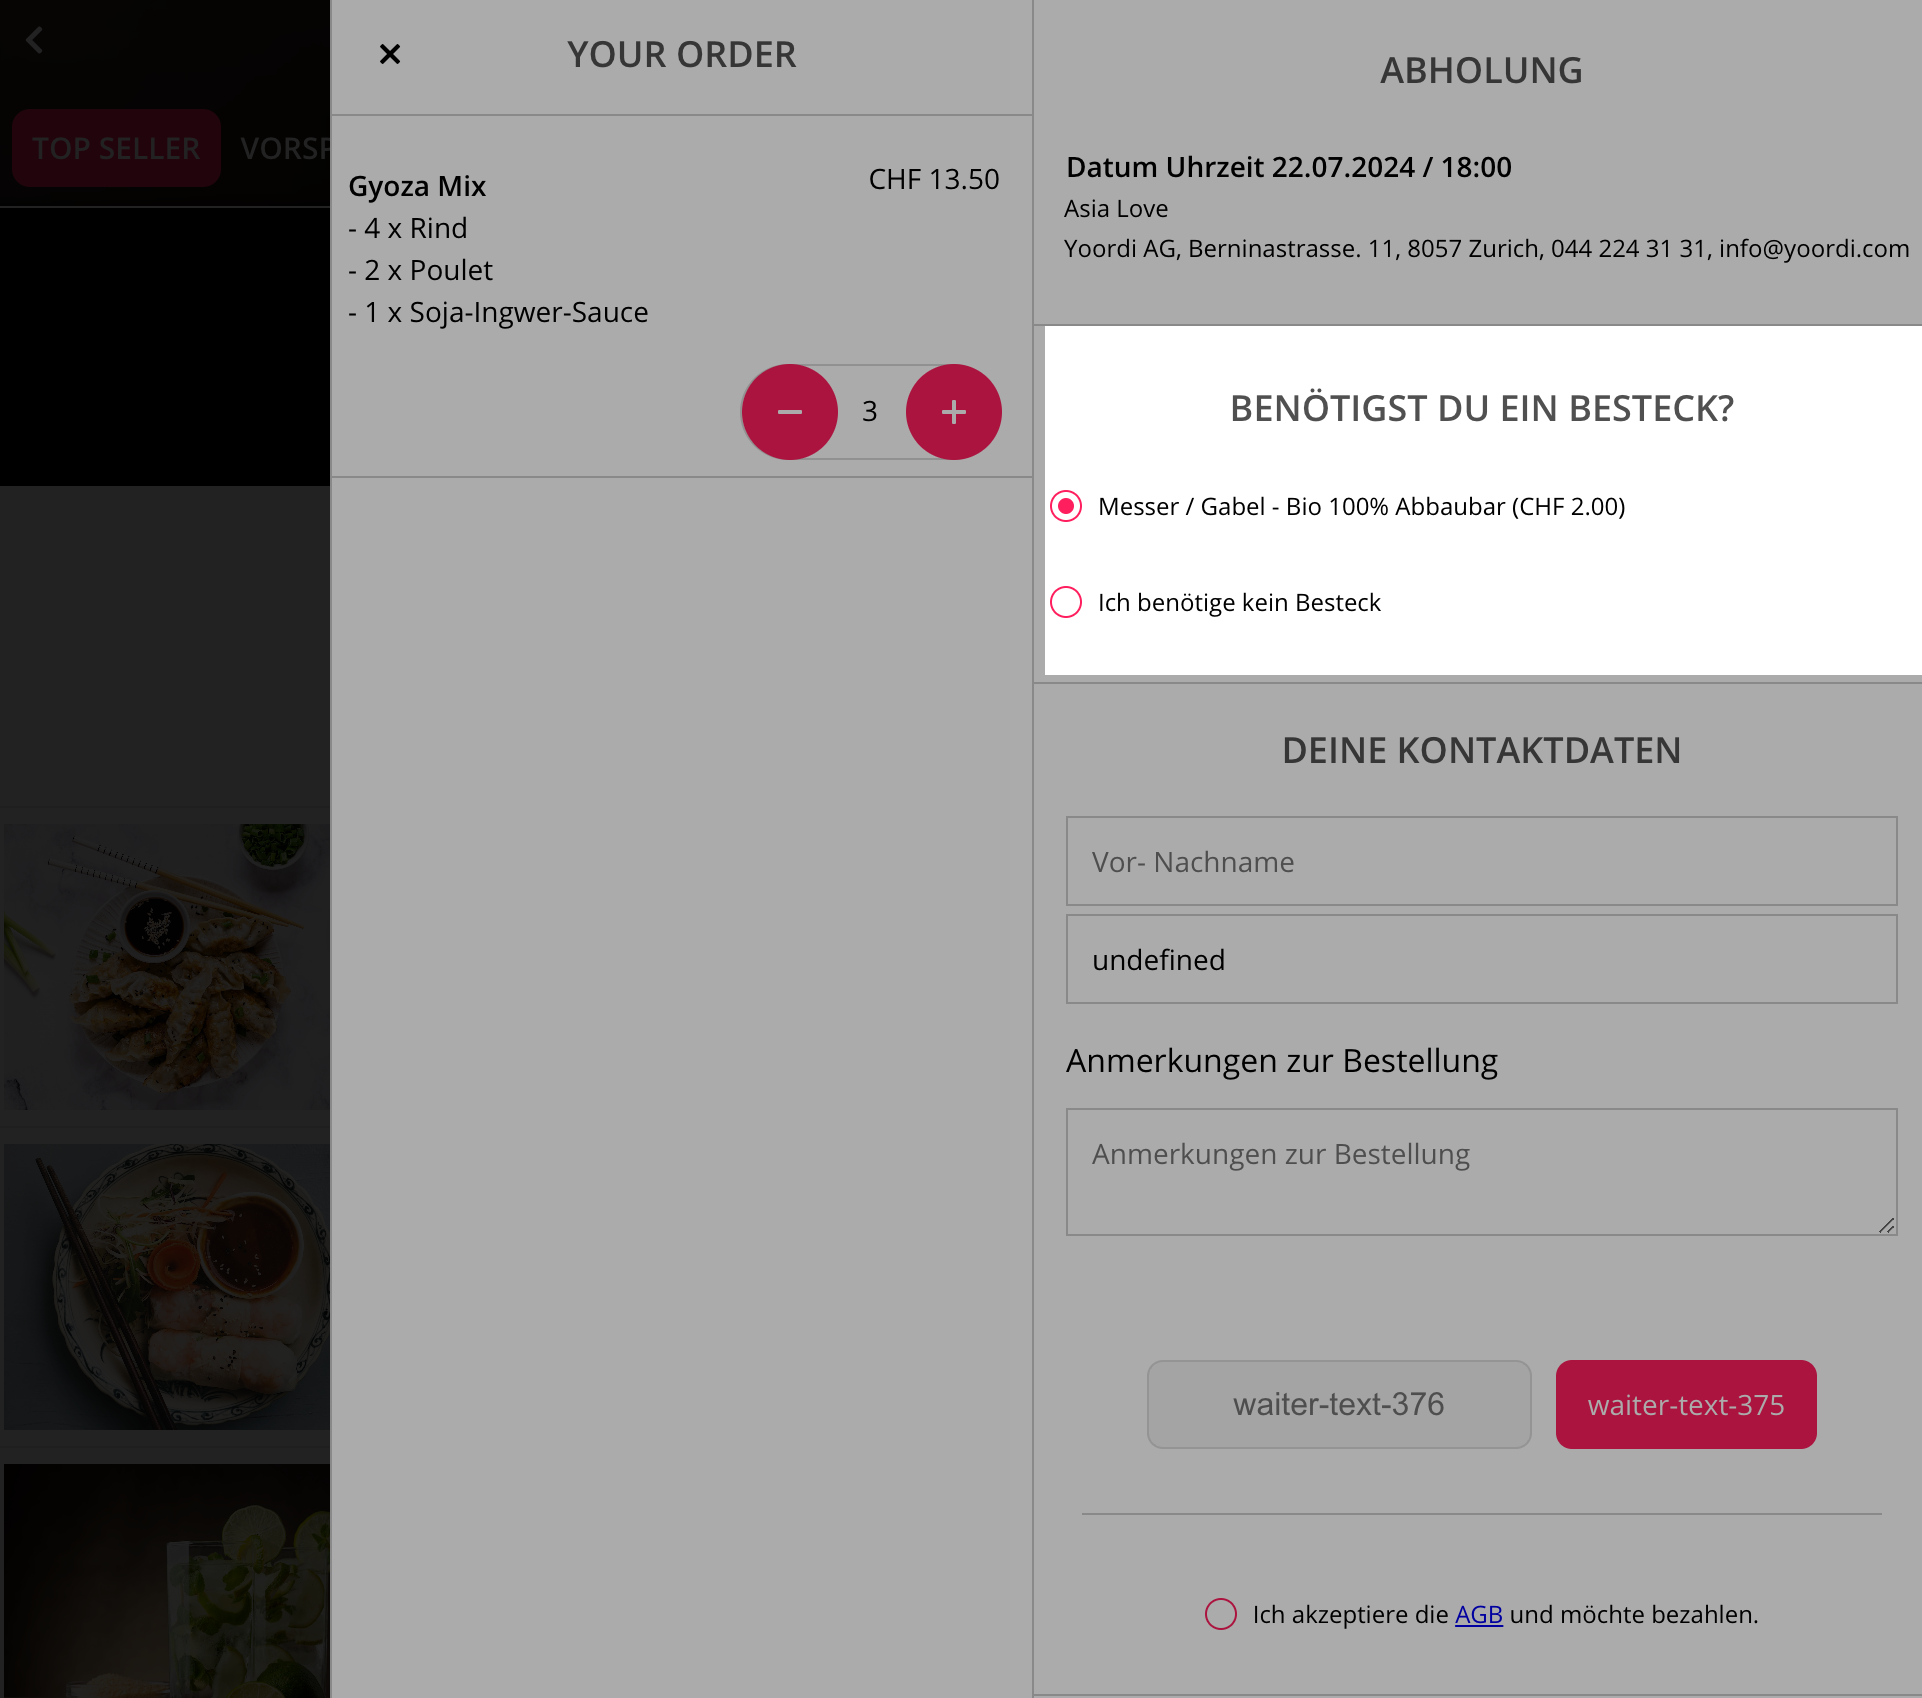Open the AGB link
1922x1698 pixels.
(x=1479, y=1614)
